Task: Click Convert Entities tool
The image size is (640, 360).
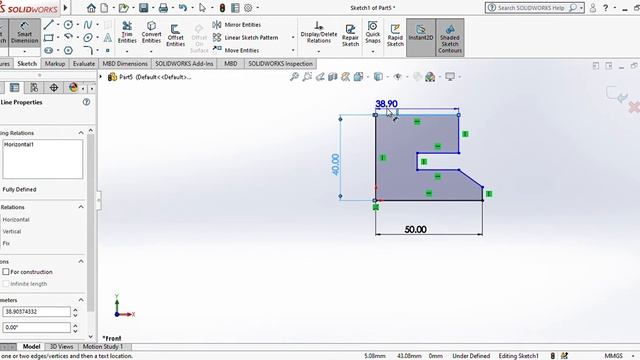Action: point(151,33)
